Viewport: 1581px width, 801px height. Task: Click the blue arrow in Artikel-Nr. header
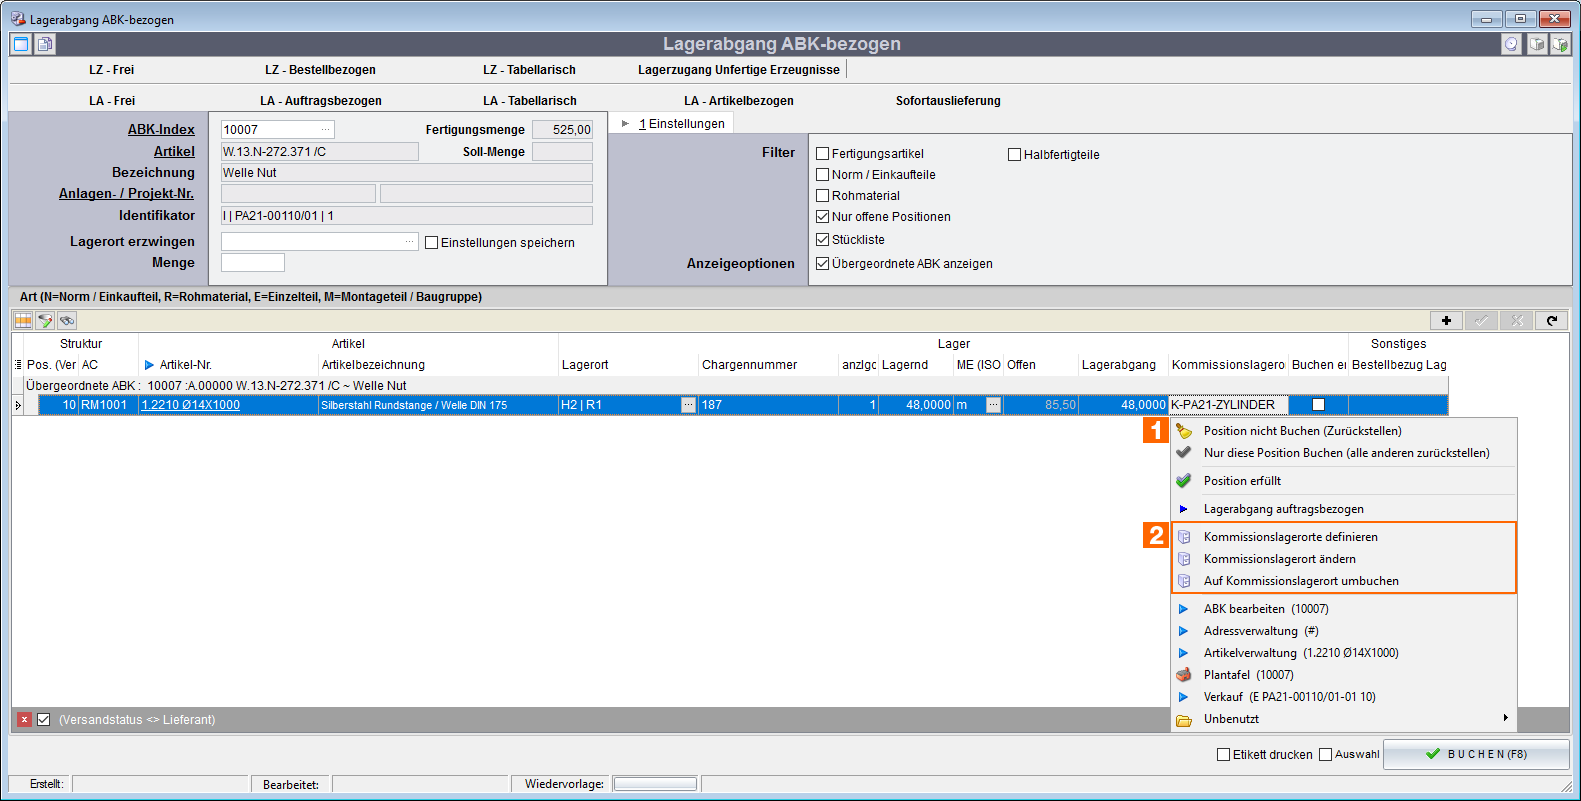click(x=149, y=365)
